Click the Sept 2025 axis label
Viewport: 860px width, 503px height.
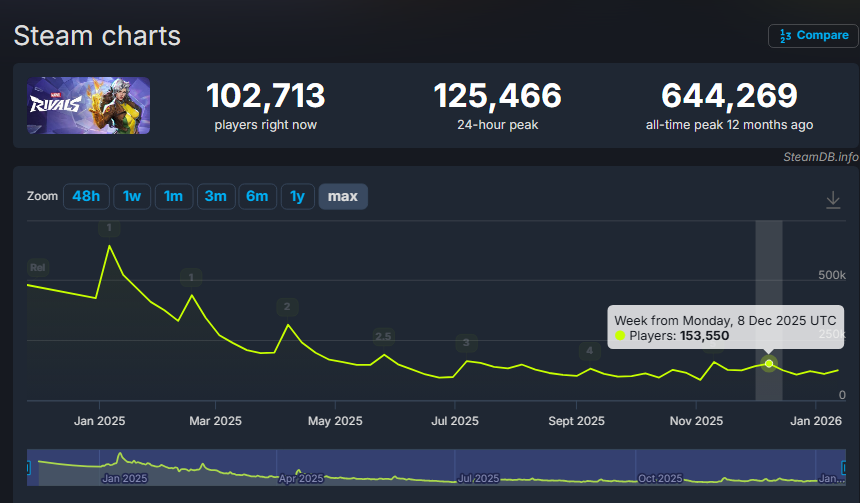(576, 421)
